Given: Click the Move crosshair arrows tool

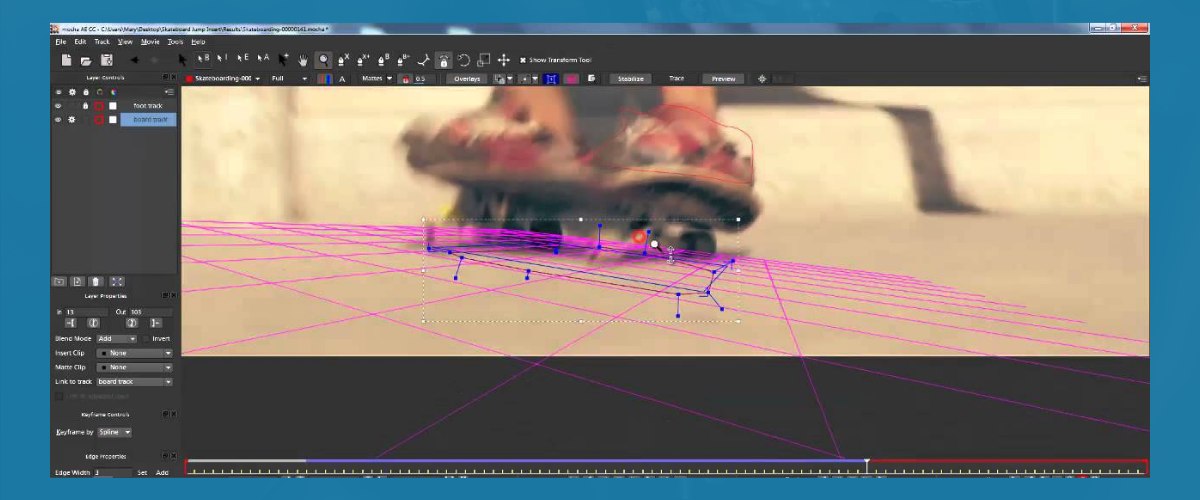Looking at the screenshot, I should 504,60.
